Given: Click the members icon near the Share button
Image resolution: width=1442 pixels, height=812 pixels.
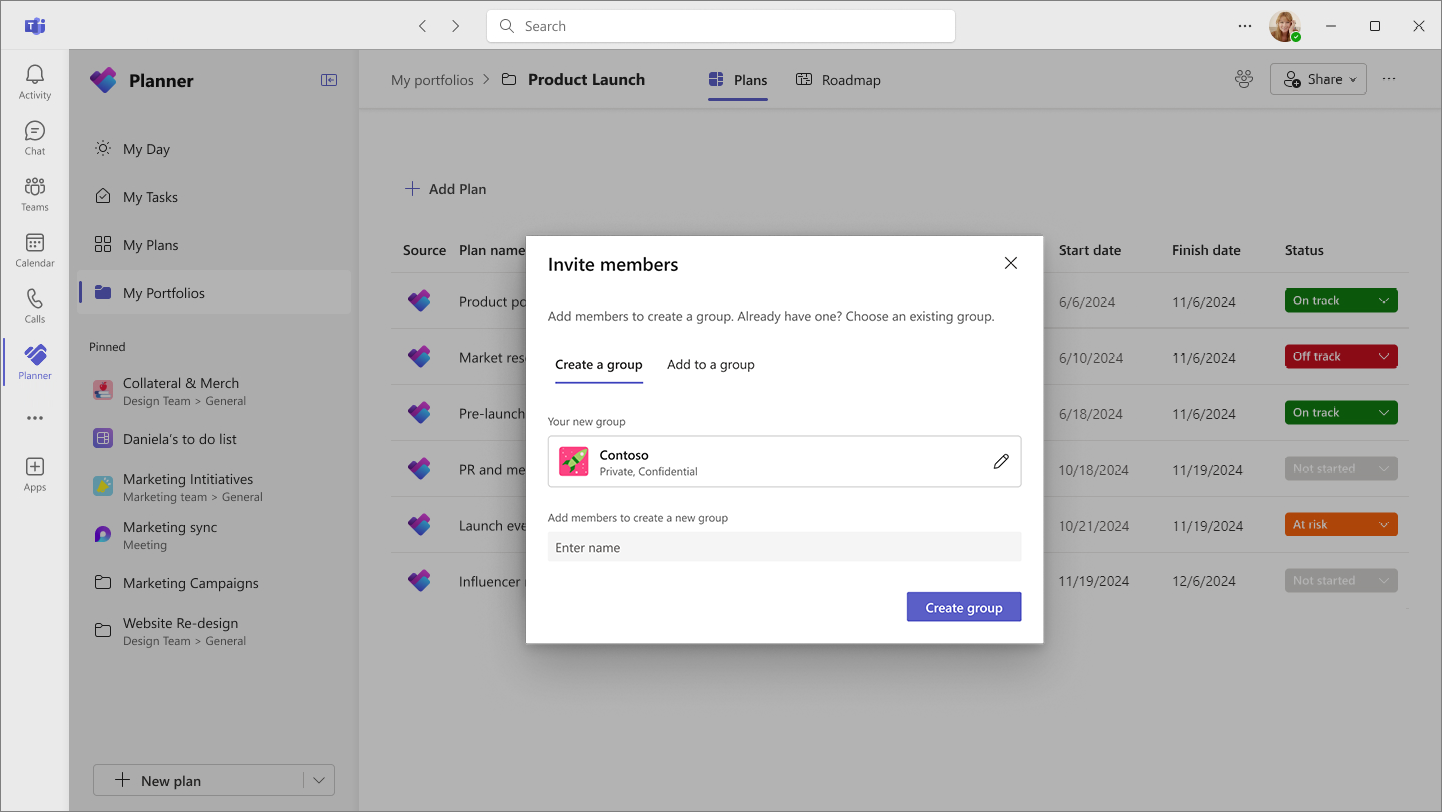Looking at the screenshot, I should 1243,78.
